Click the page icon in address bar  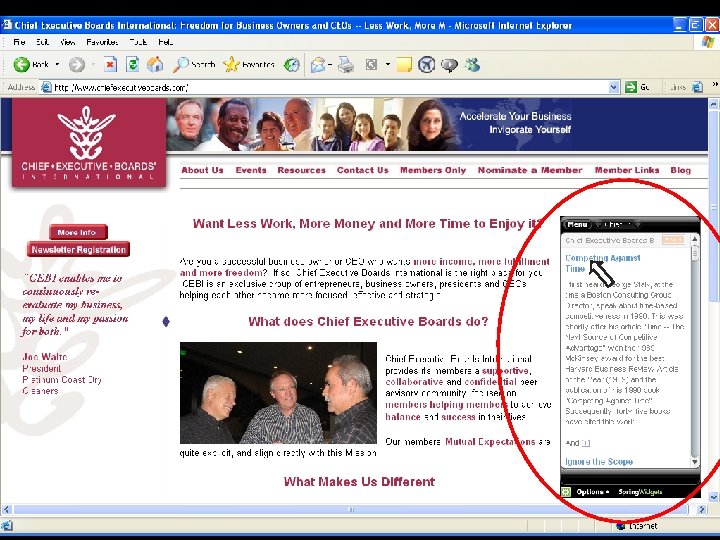point(46,87)
